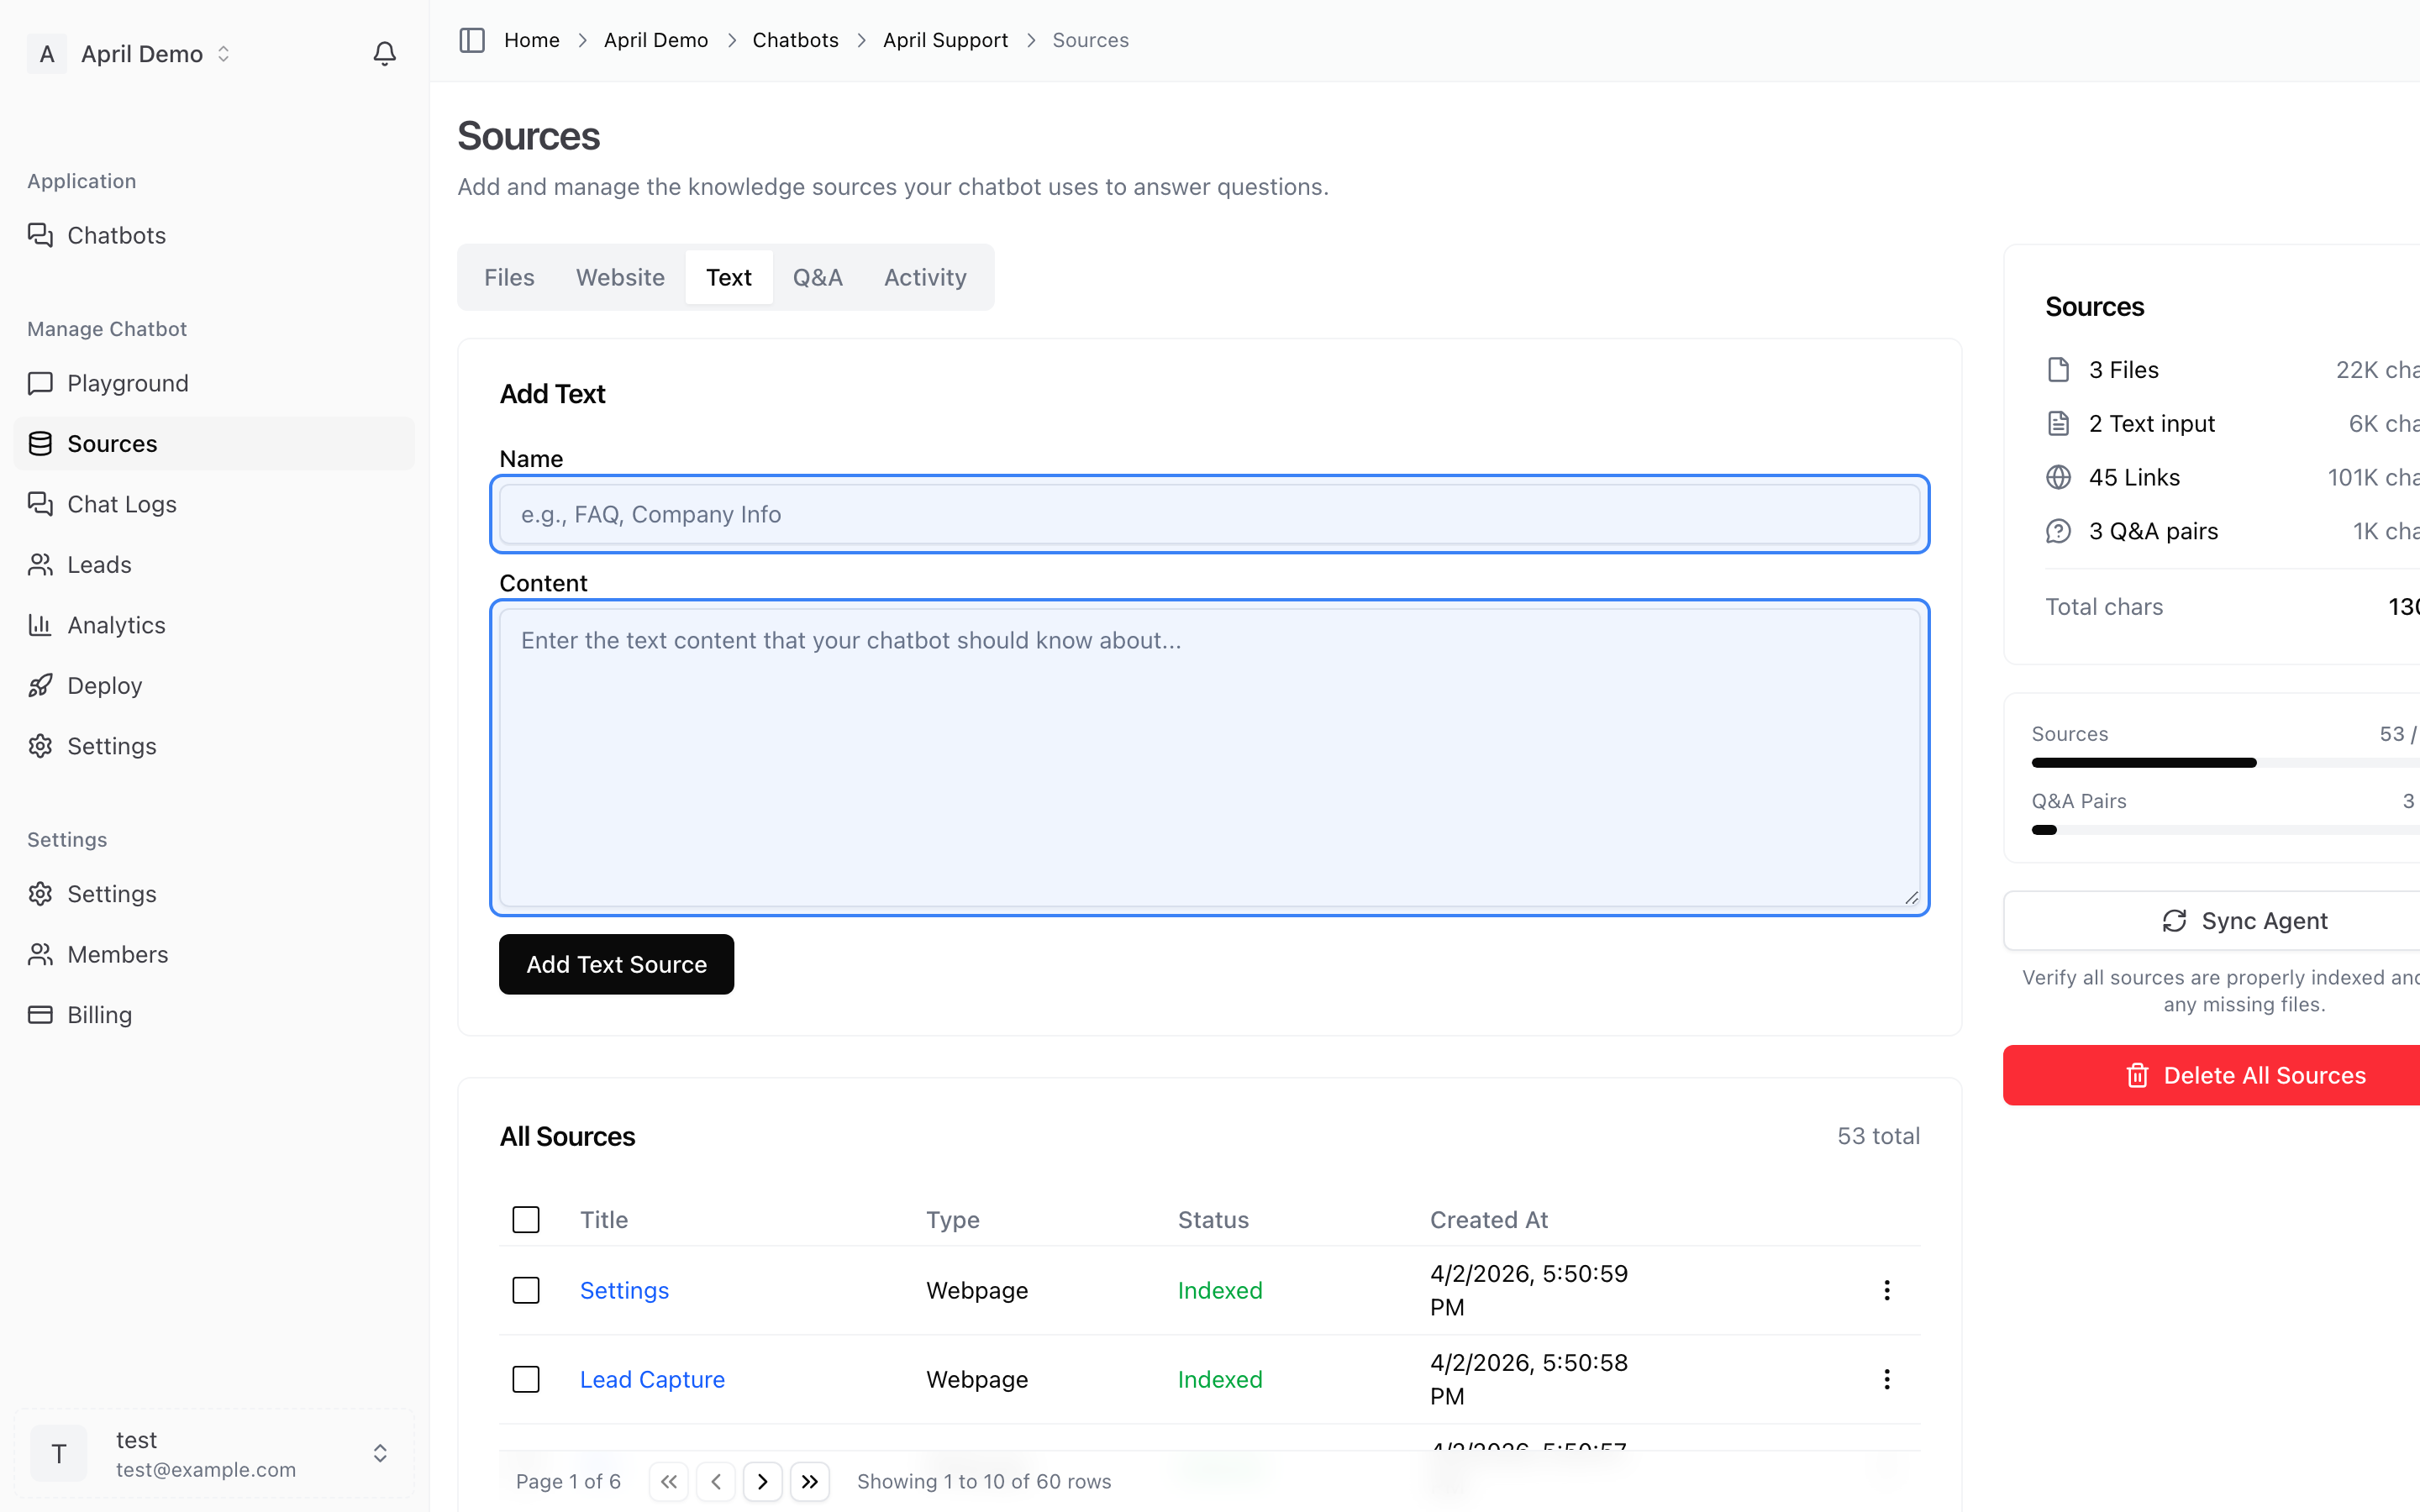Click the '53 total' count text
The height and width of the screenshot is (1512, 2420).
point(1878,1136)
